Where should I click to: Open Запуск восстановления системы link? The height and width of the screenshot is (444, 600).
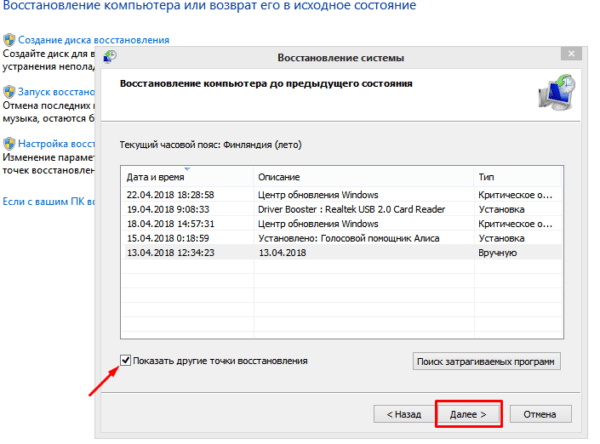point(56,92)
